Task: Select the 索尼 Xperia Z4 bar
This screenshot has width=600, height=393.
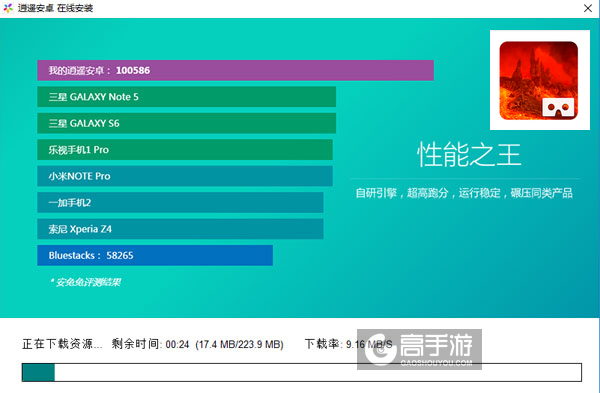Action: [x=180, y=229]
